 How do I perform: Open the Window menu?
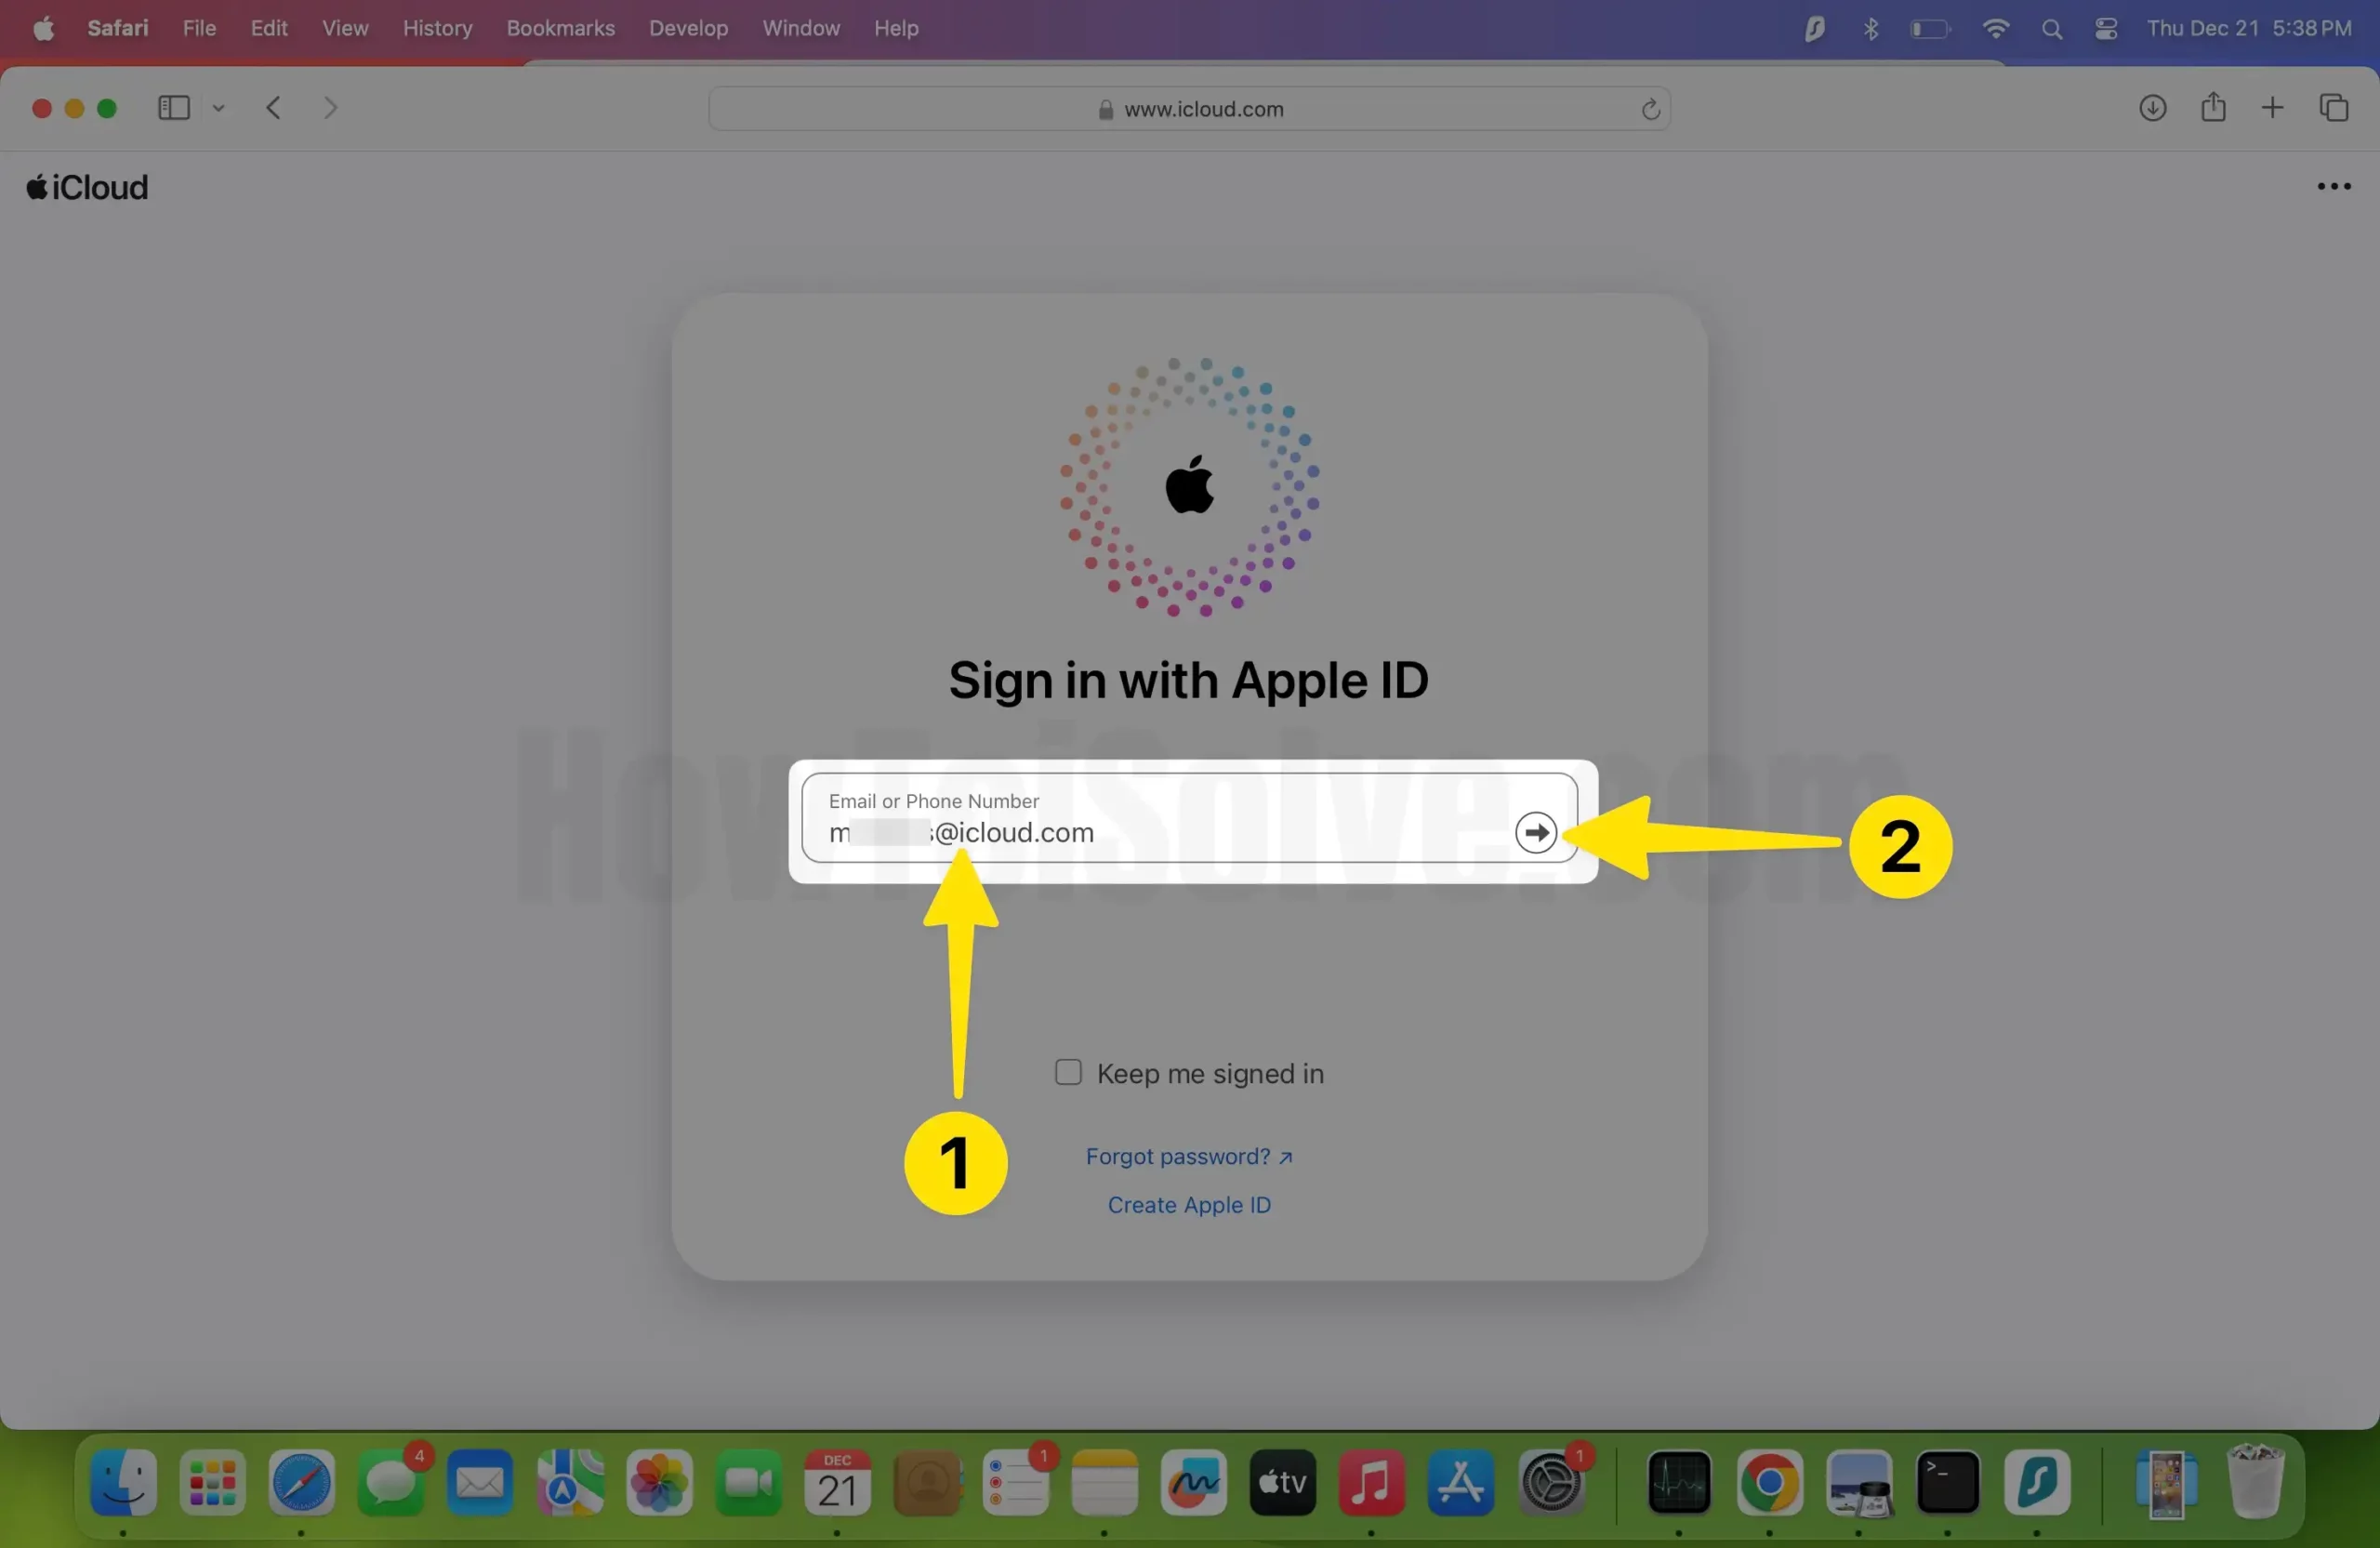801,28
